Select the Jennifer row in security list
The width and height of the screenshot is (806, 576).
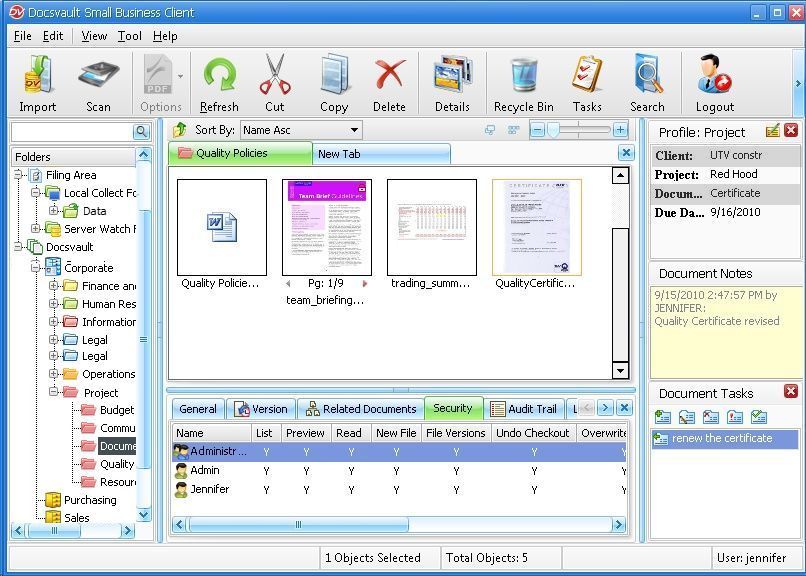[210, 490]
